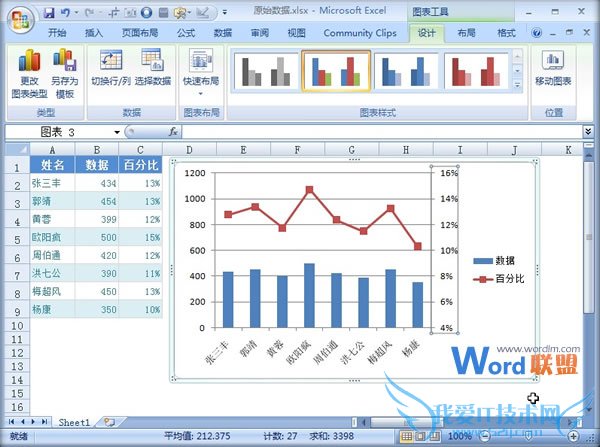This screenshot has height=447, width=600.
Task: Click the Select All corner button
Action: [18, 149]
